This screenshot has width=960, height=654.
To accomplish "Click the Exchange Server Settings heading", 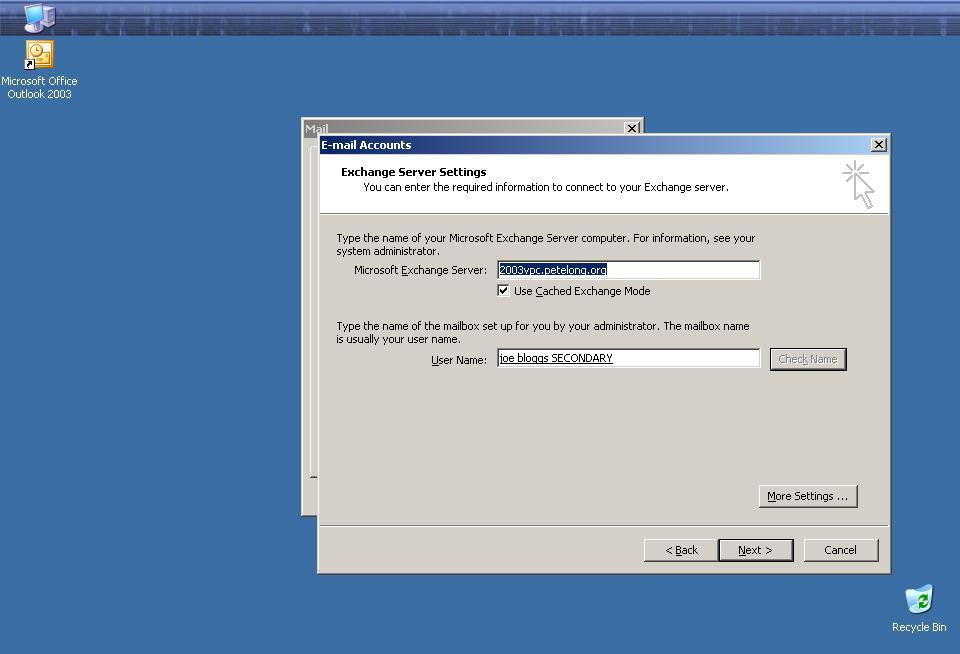I will tap(413, 172).
